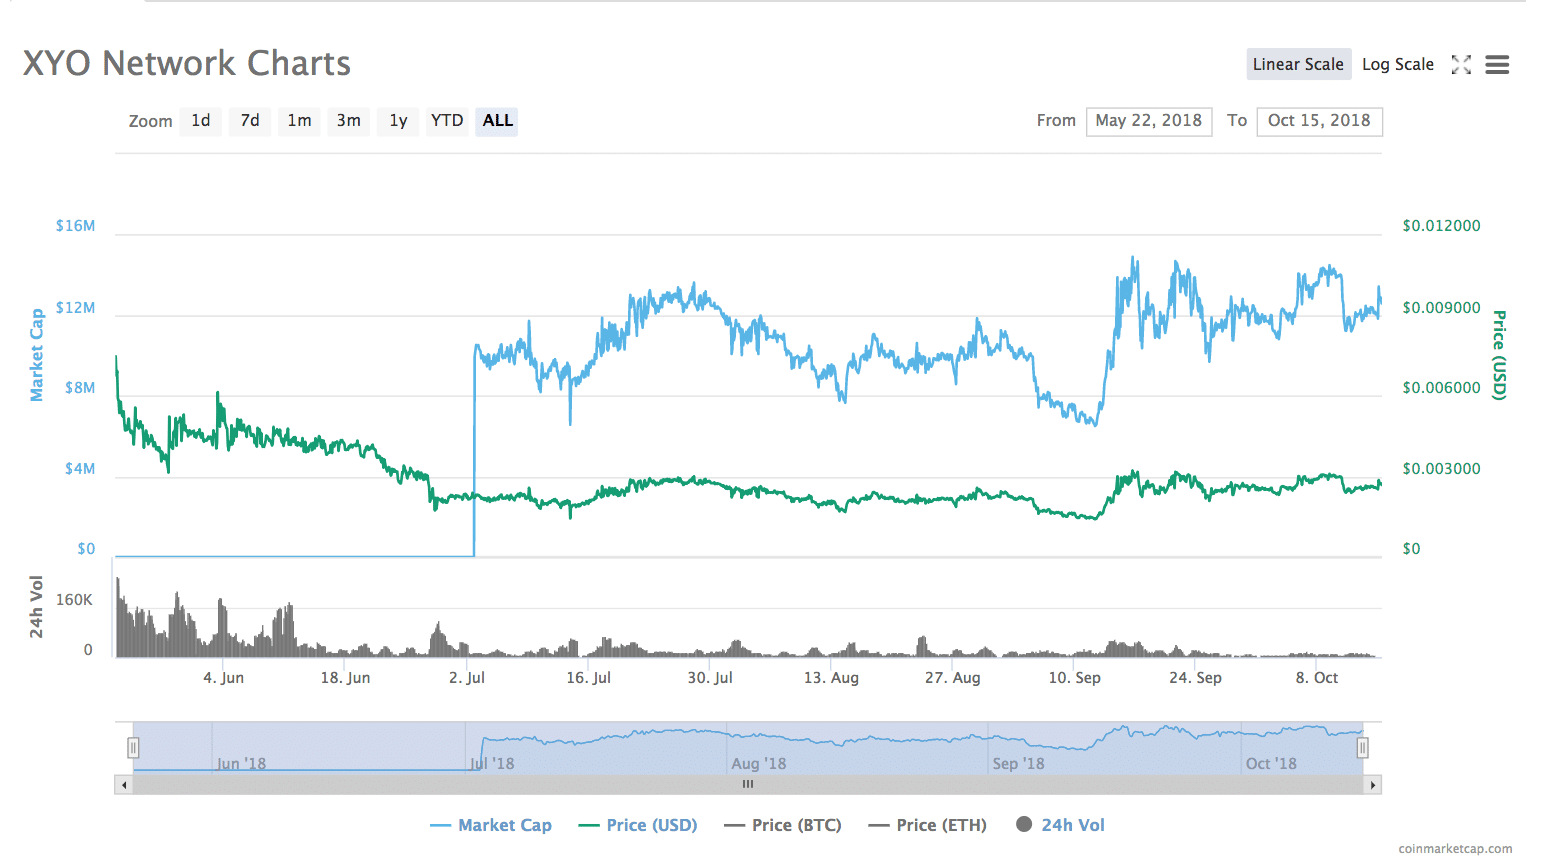The image size is (1546, 866).
Task: Click the Jun '18 navigator label
Action: pos(241,764)
